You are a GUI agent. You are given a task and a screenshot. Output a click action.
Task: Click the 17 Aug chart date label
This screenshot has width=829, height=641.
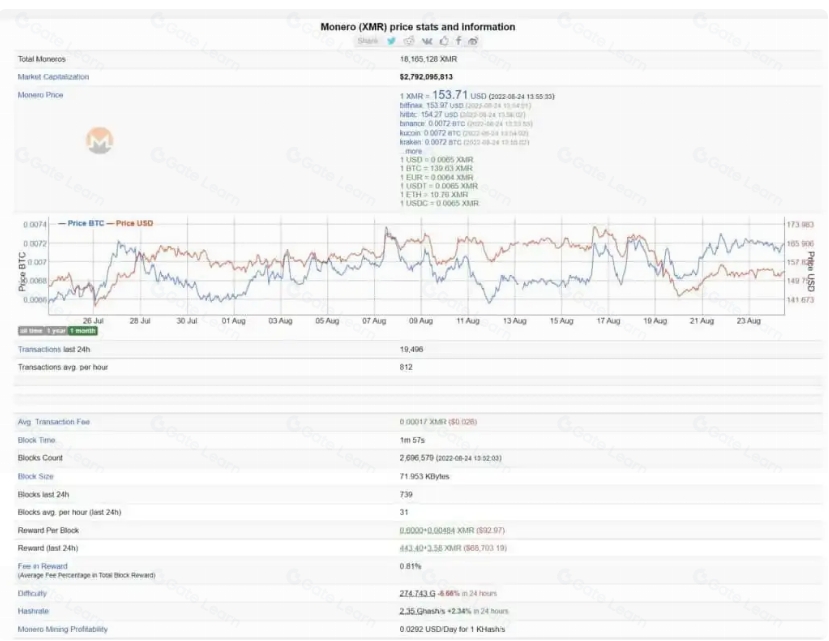(608, 320)
